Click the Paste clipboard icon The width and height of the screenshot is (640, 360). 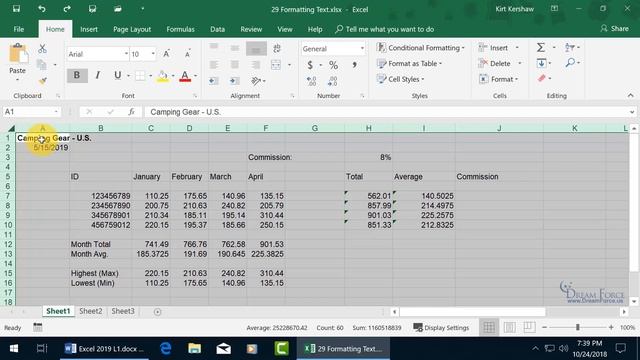tap(18, 54)
